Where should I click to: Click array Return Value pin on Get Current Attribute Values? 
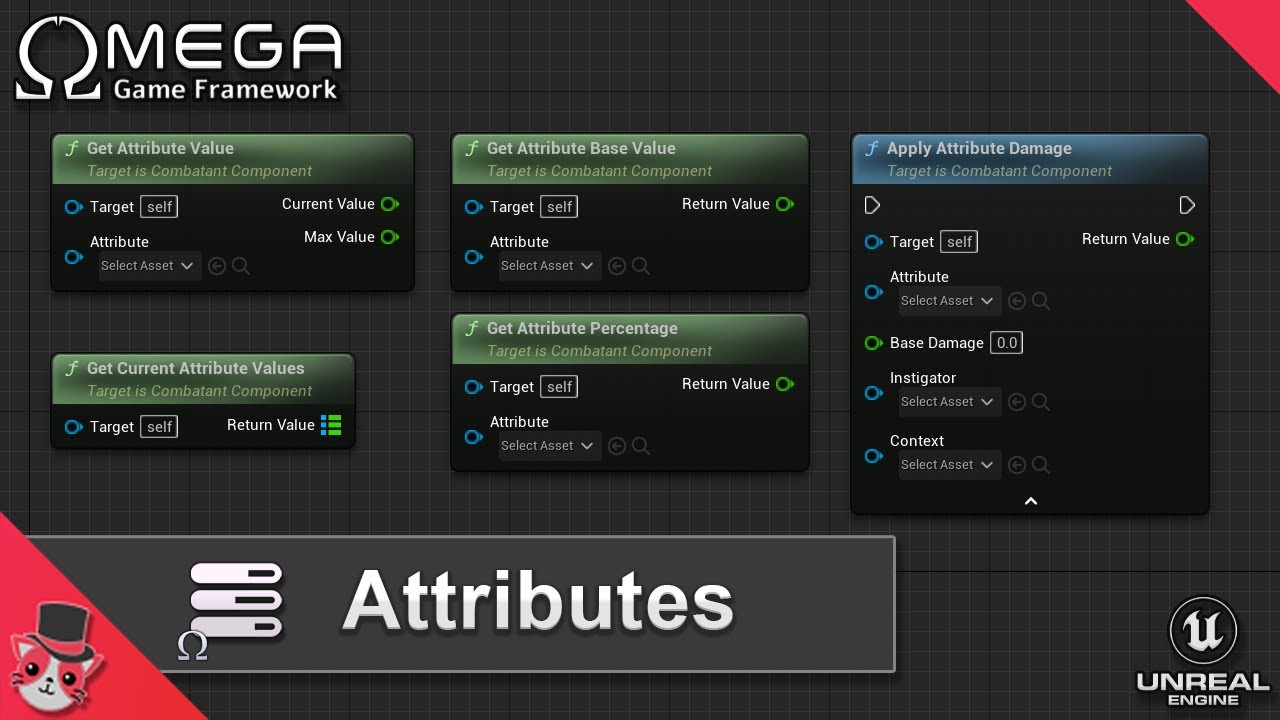click(331, 425)
